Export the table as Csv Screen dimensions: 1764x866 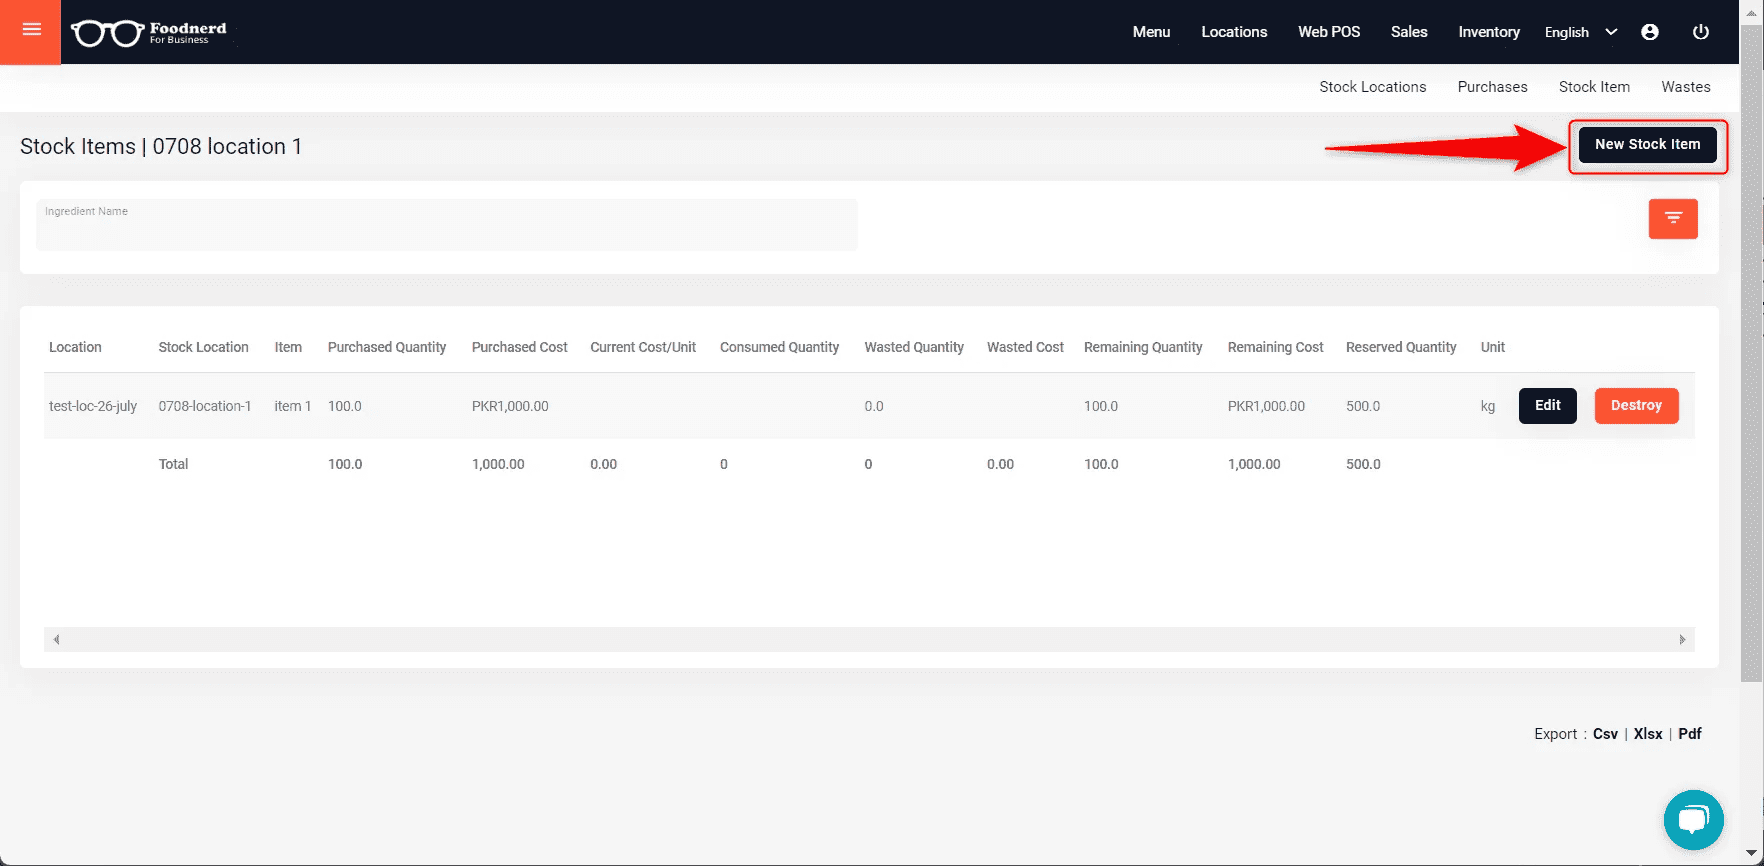(x=1605, y=734)
